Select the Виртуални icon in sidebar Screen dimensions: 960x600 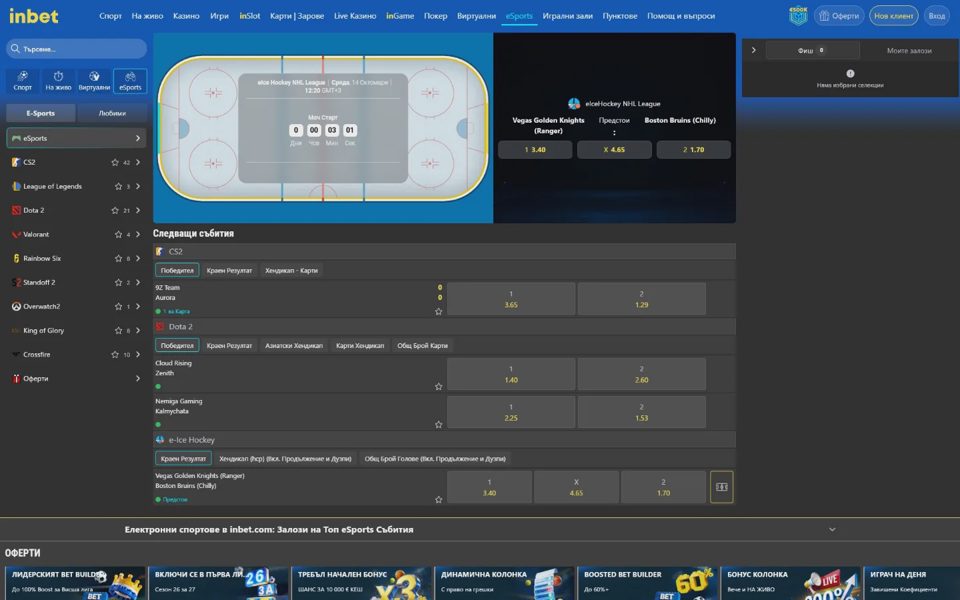[x=94, y=81]
